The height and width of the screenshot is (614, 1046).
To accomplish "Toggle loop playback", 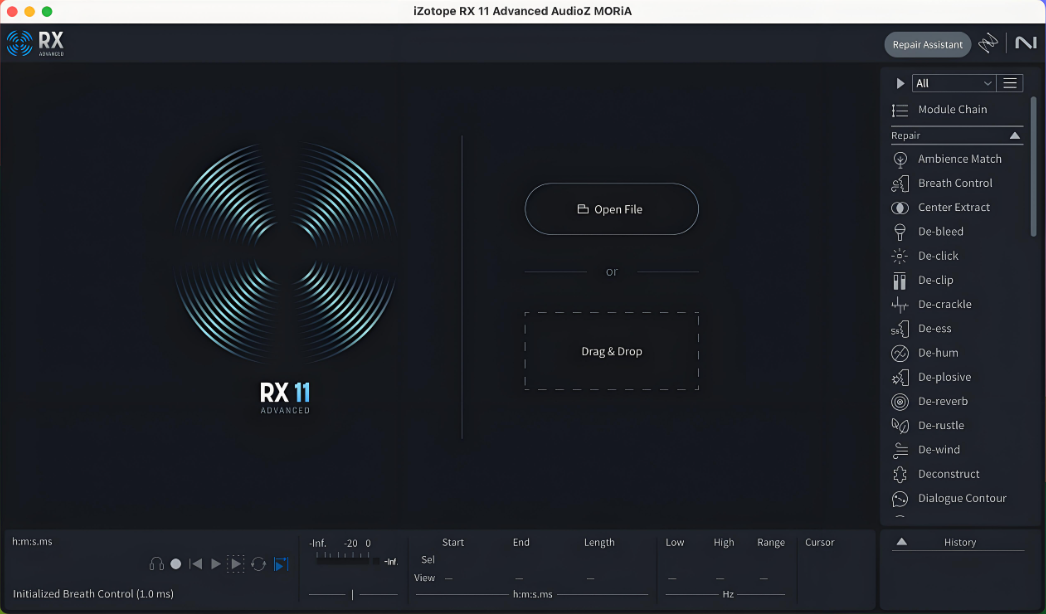I will pyautogui.click(x=259, y=564).
